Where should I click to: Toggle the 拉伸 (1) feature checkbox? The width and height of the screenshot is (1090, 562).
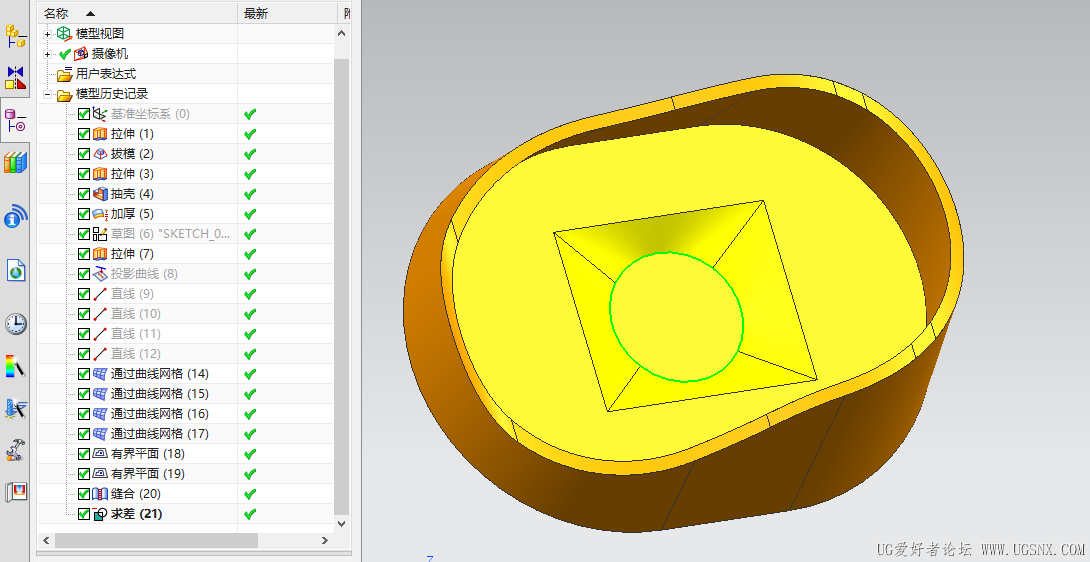click(x=84, y=134)
